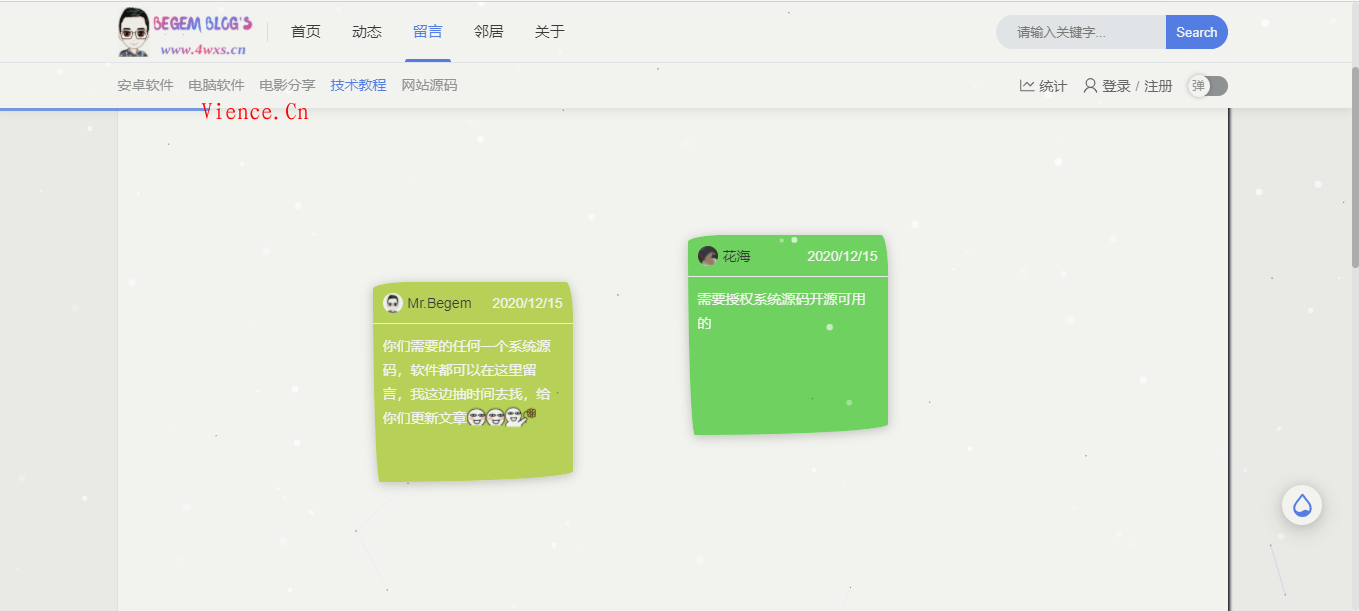Go to the 首页 home menu
The width and height of the screenshot is (1359, 612).
[x=306, y=32]
